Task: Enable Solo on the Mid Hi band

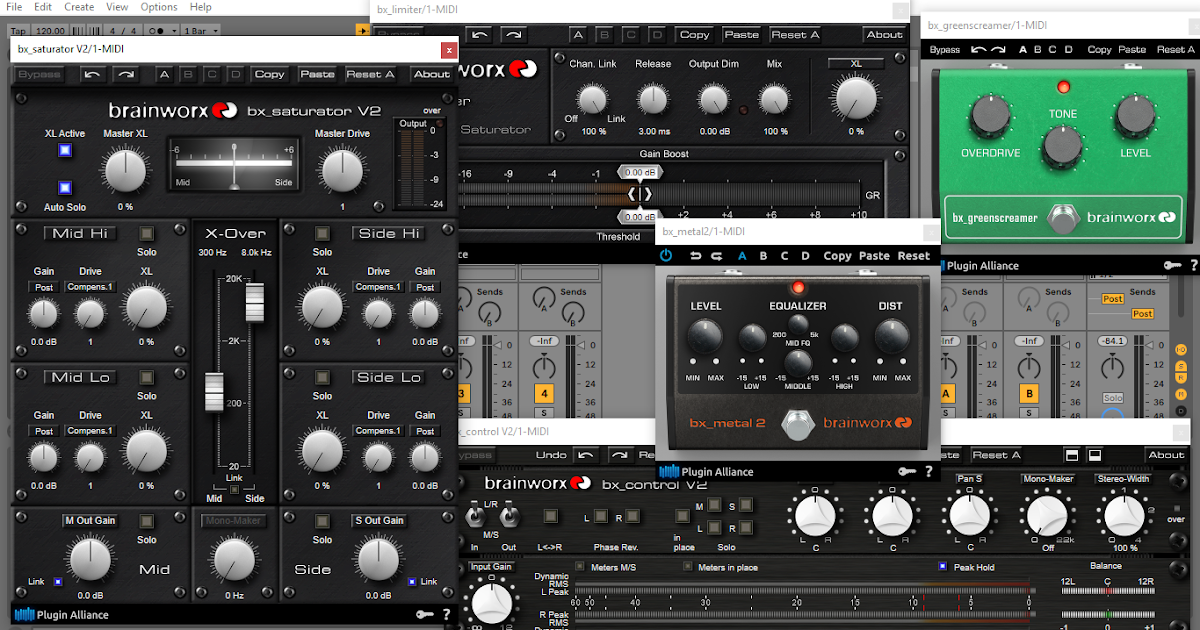Action: pyautogui.click(x=147, y=233)
